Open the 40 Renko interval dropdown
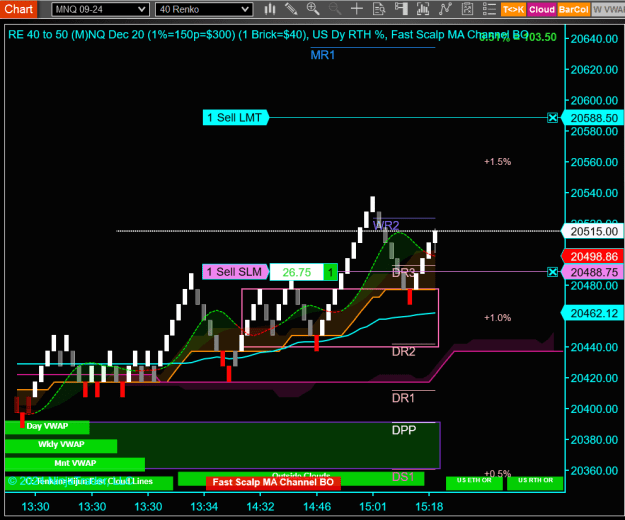 [x=204, y=9]
